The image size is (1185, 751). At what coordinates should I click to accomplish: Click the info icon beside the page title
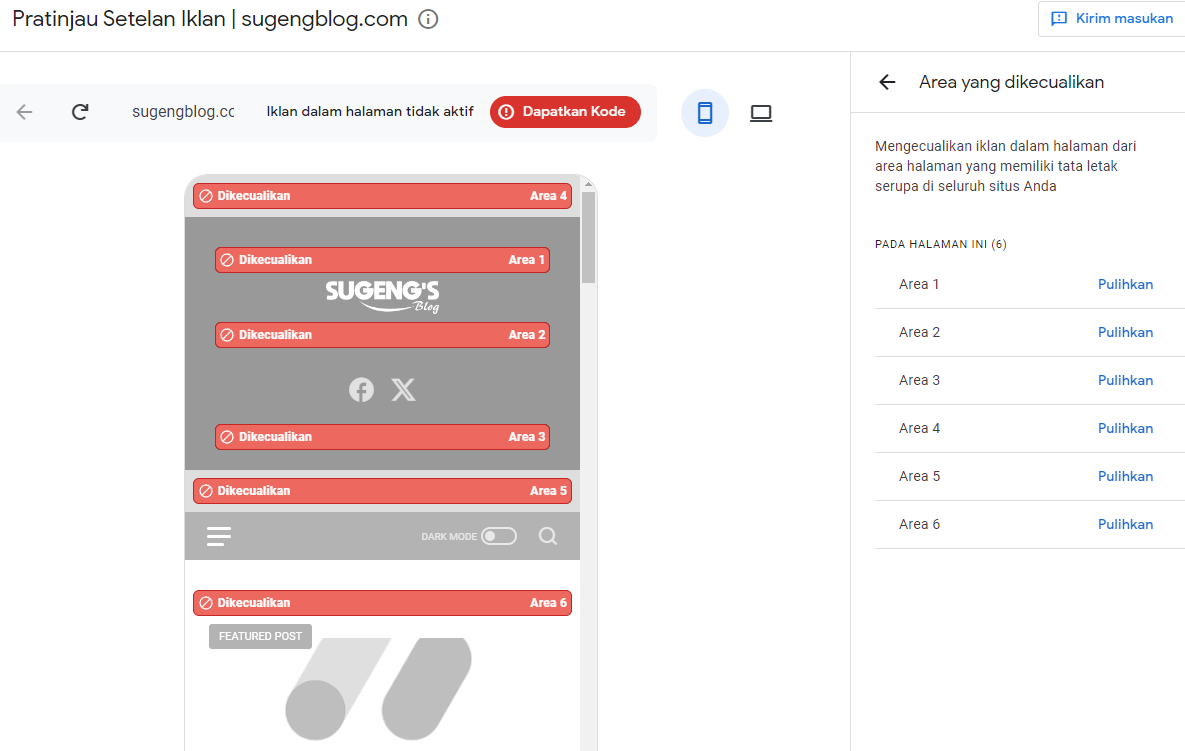[428, 19]
